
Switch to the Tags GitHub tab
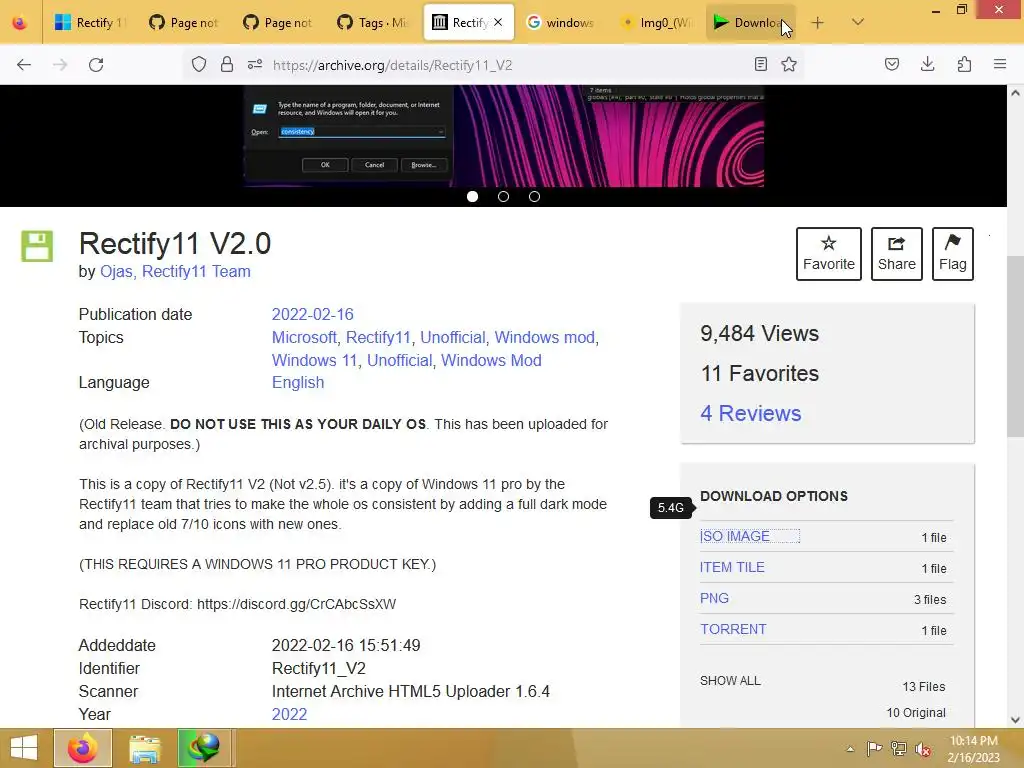pyautogui.click(x=372, y=23)
